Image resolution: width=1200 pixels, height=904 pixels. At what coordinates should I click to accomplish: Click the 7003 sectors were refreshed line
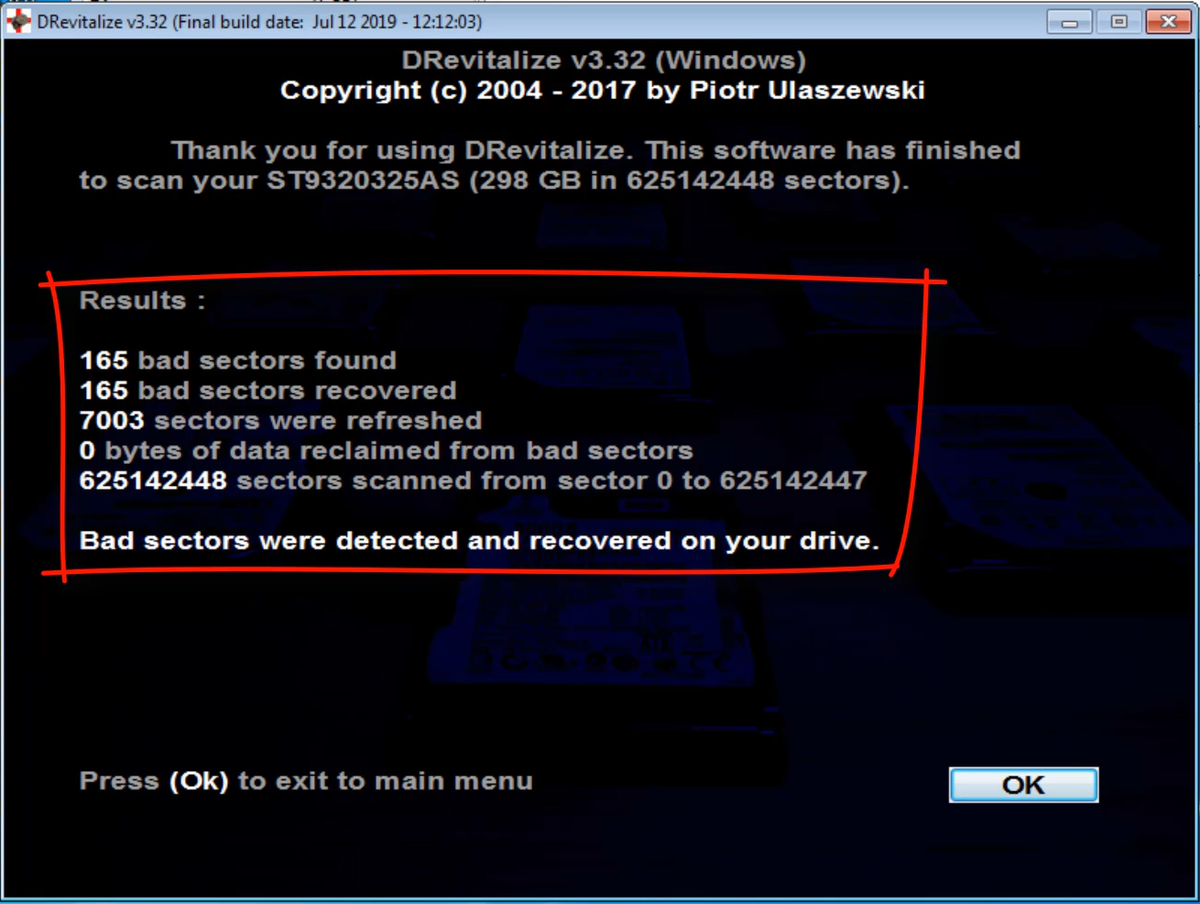[x=281, y=420]
